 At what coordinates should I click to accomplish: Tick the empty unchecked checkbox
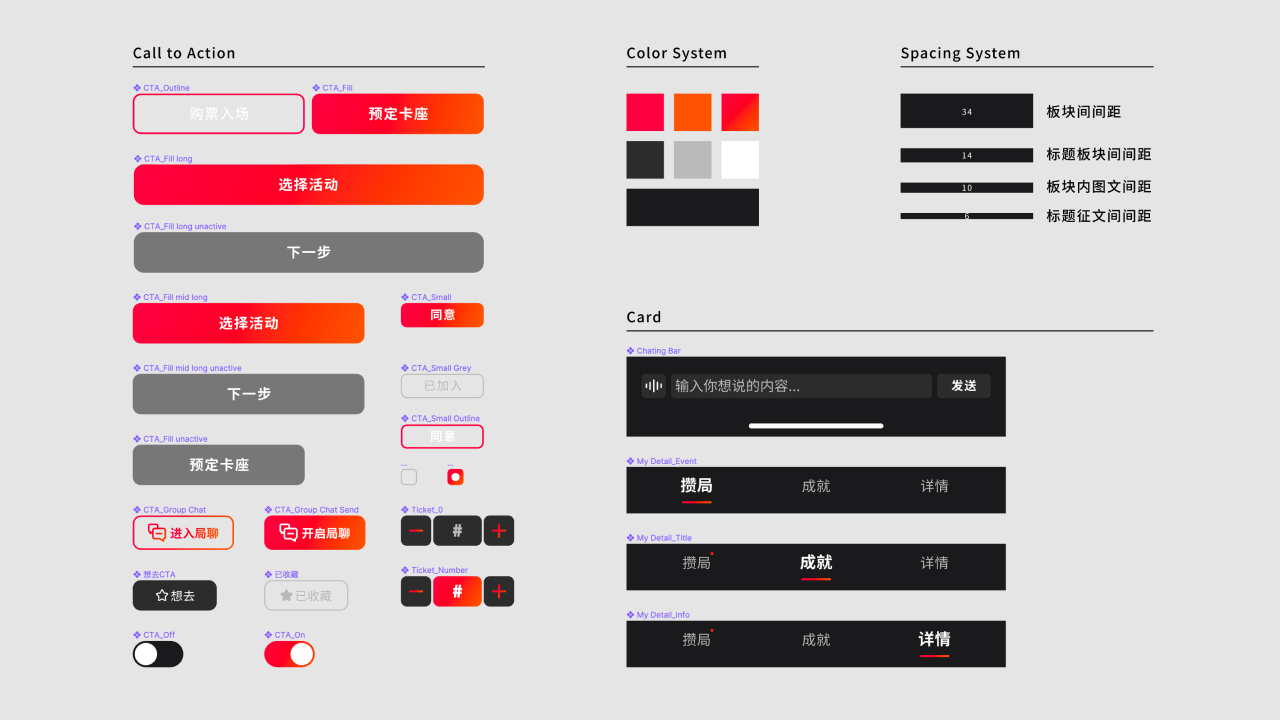(409, 477)
